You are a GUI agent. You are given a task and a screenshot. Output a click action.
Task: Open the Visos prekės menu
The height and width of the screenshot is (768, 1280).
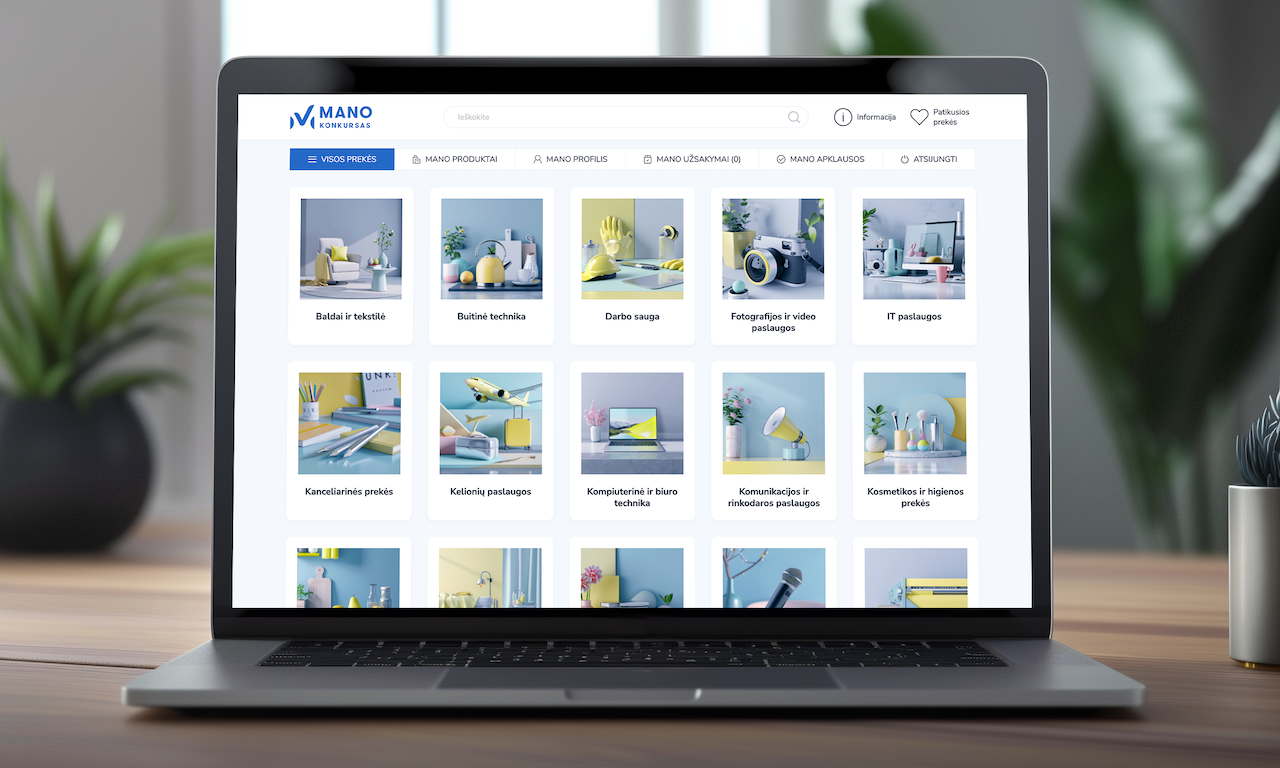click(x=342, y=159)
